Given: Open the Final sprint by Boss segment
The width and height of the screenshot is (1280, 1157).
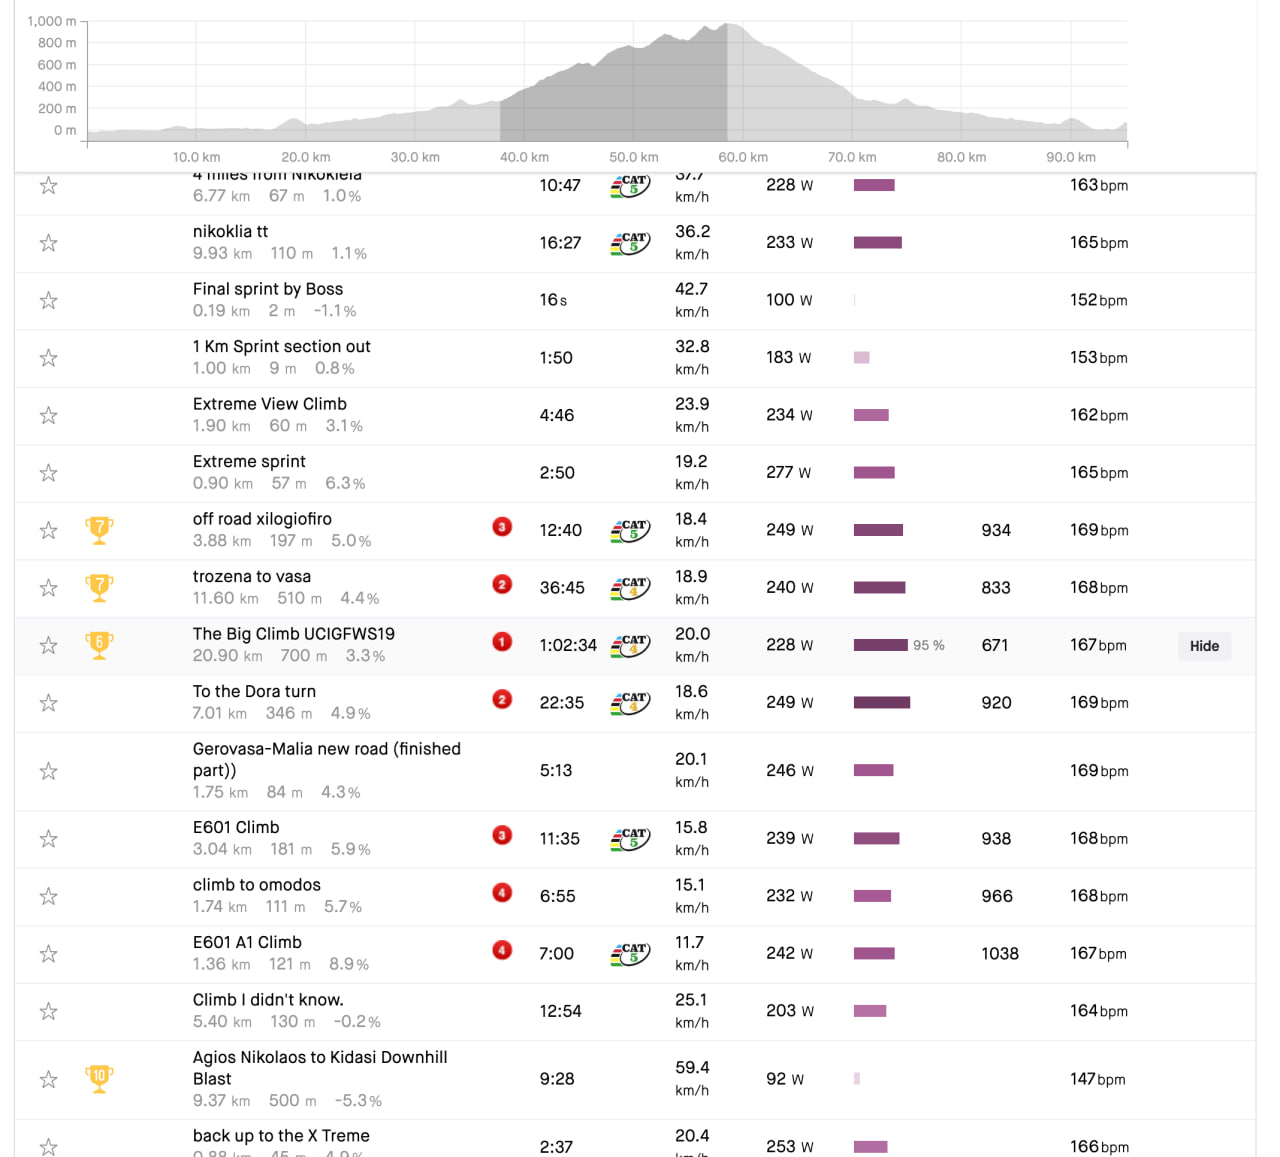Looking at the screenshot, I should [267, 289].
